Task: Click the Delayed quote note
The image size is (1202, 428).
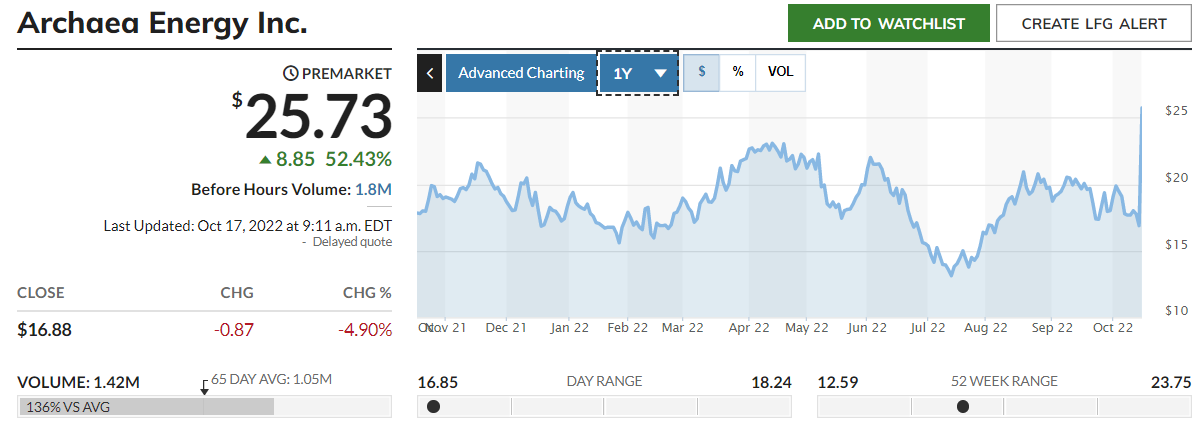Action: [352, 242]
